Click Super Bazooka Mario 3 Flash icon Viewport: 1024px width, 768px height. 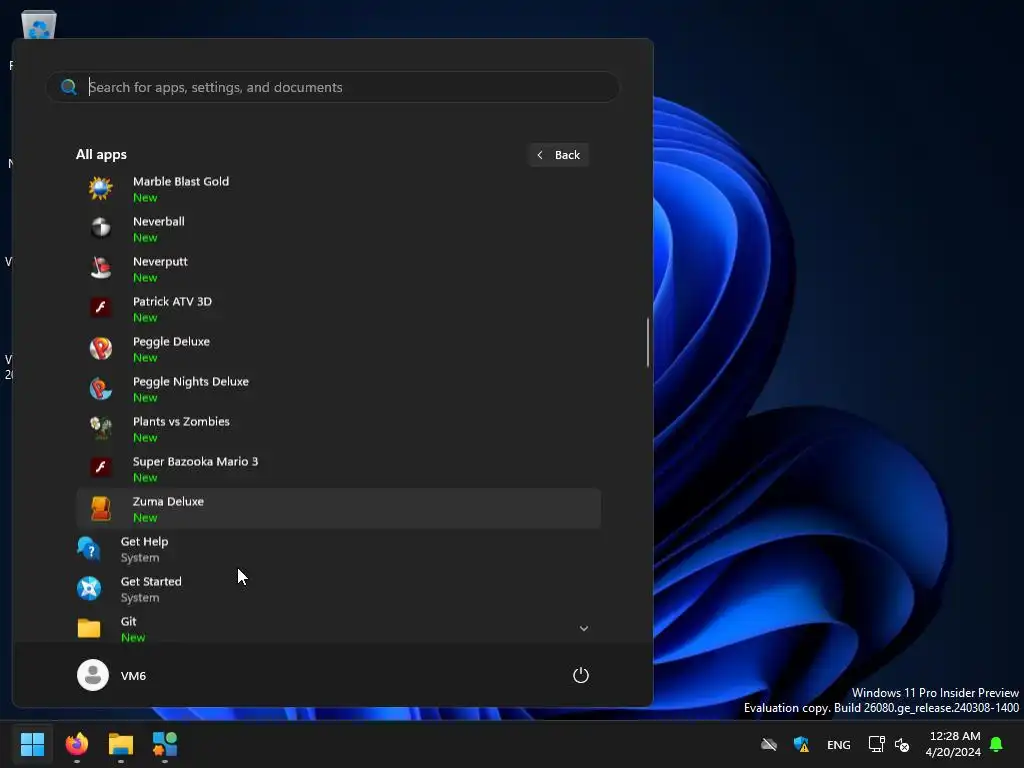click(101, 468)
